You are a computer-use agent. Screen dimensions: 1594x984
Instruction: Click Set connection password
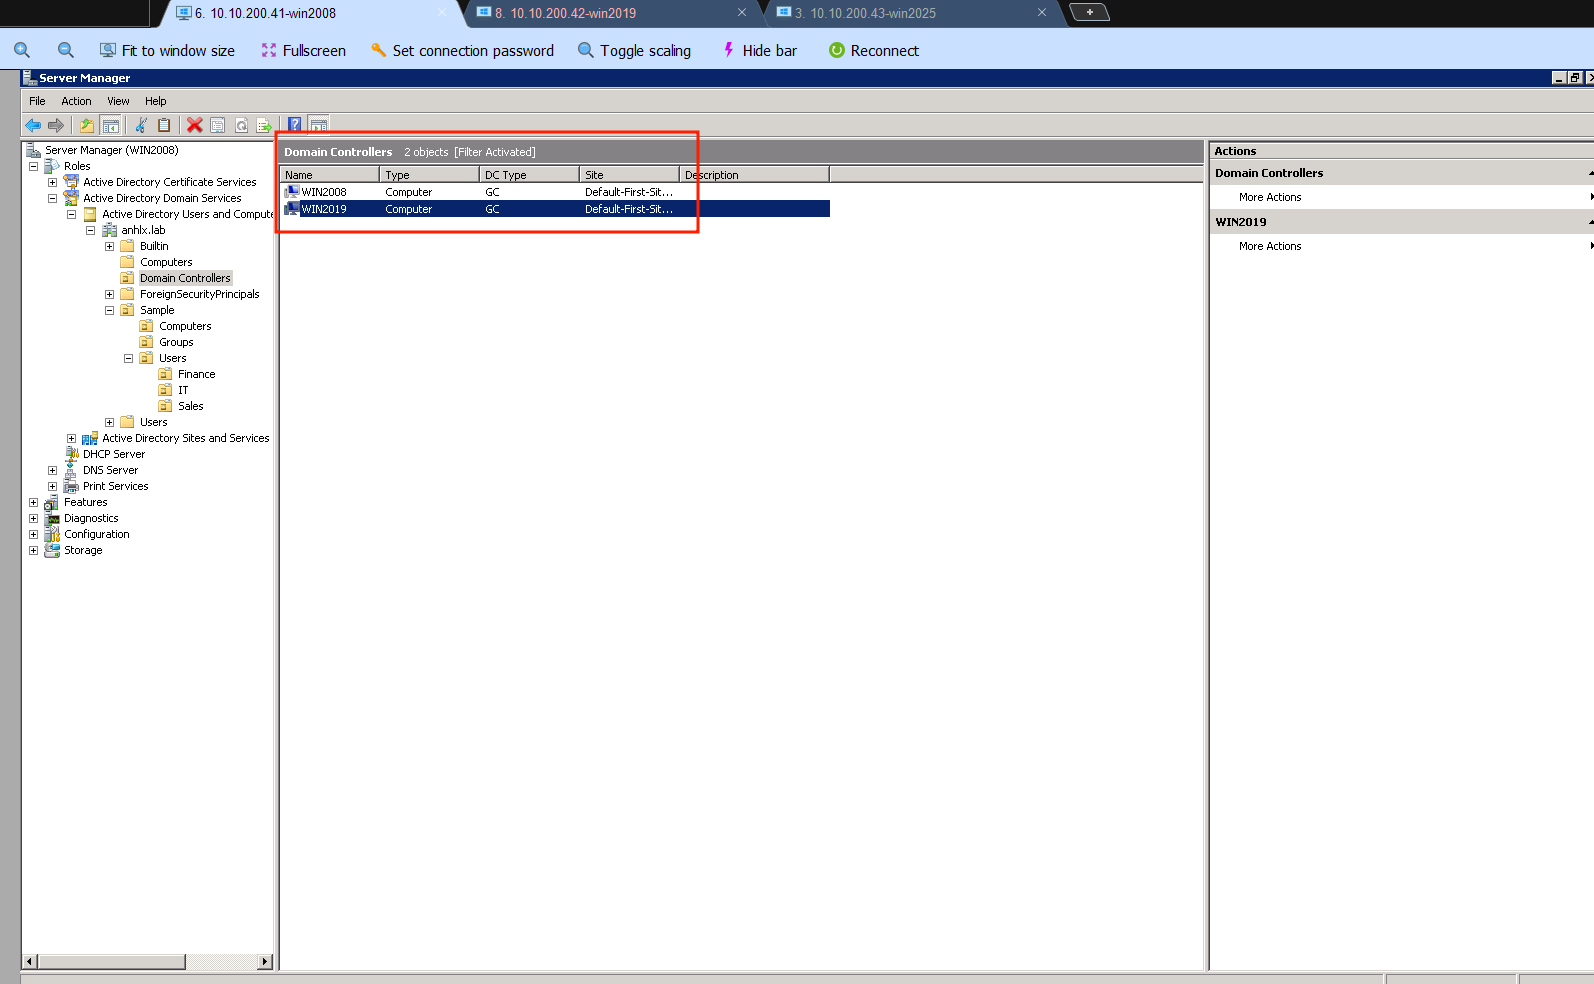462,50
